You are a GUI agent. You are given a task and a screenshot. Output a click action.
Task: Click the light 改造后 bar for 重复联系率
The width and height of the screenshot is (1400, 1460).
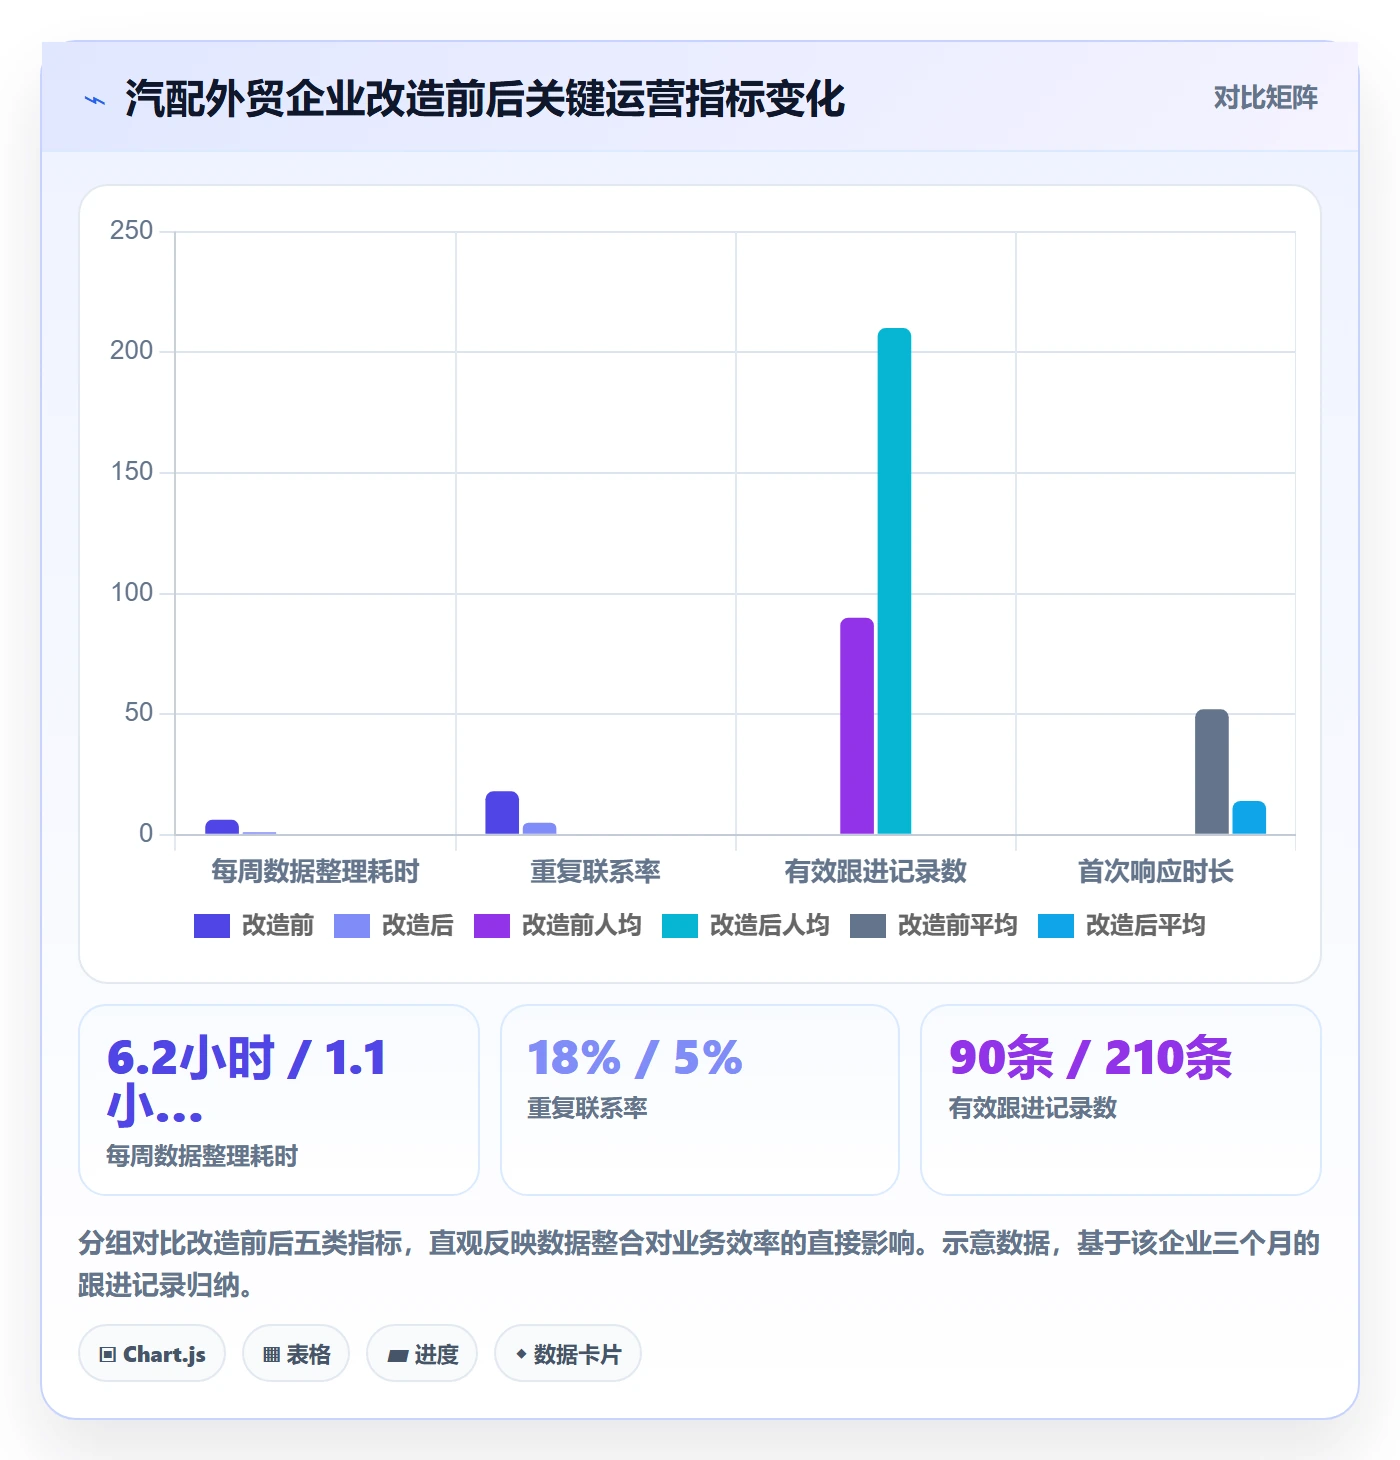pyautogui.click(x=539, y=828)
